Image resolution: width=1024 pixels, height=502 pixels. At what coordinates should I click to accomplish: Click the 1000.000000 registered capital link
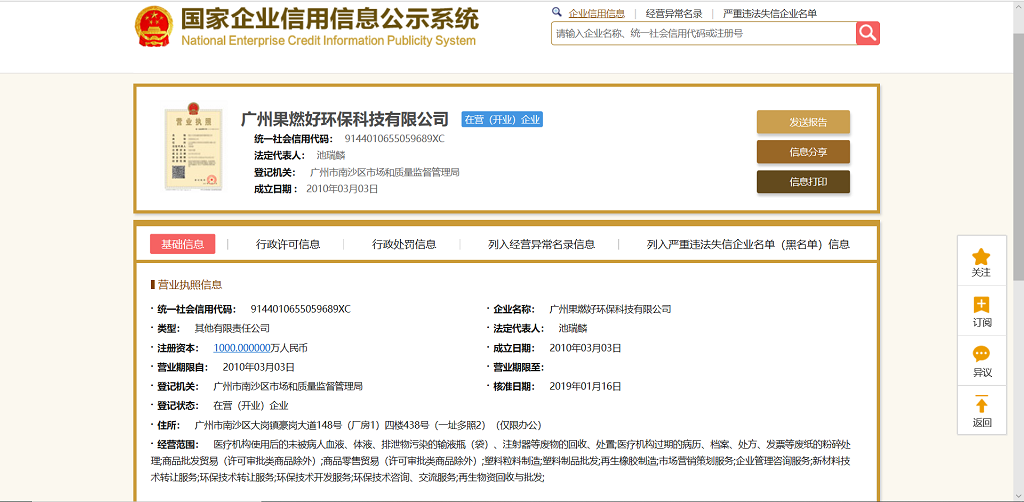click(242, 348)
